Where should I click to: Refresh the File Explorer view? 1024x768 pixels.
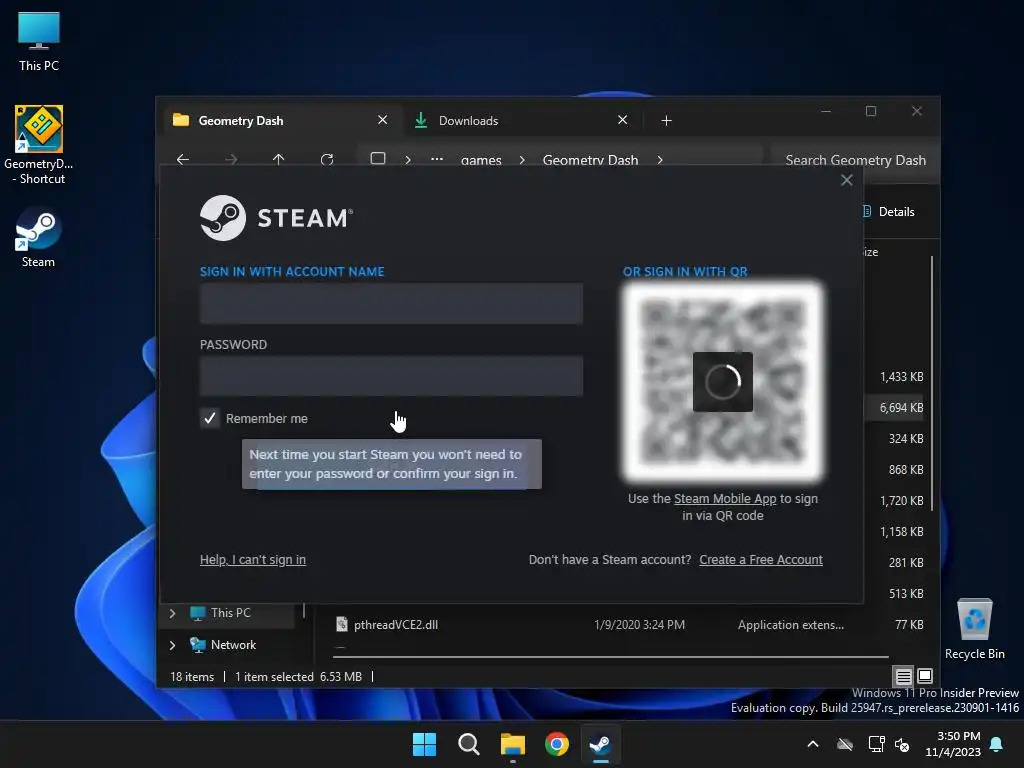pos(327,159)
